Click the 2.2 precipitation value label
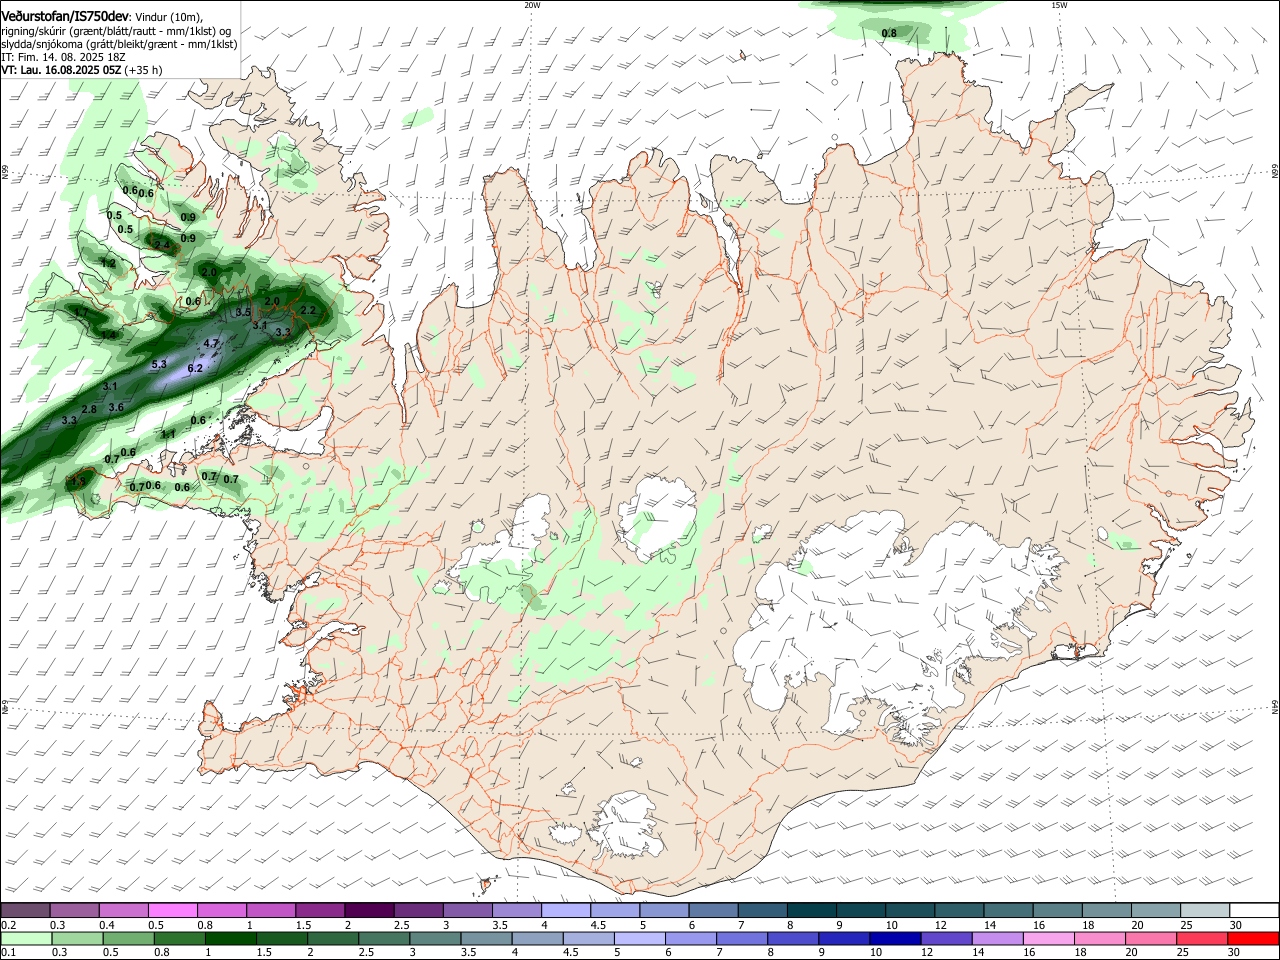This screenshot has height=960, width=1280. 308,311
